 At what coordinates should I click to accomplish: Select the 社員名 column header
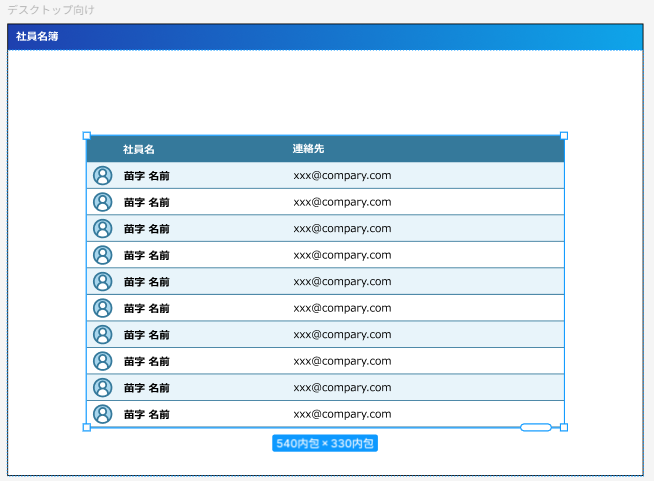coord(138,149)
